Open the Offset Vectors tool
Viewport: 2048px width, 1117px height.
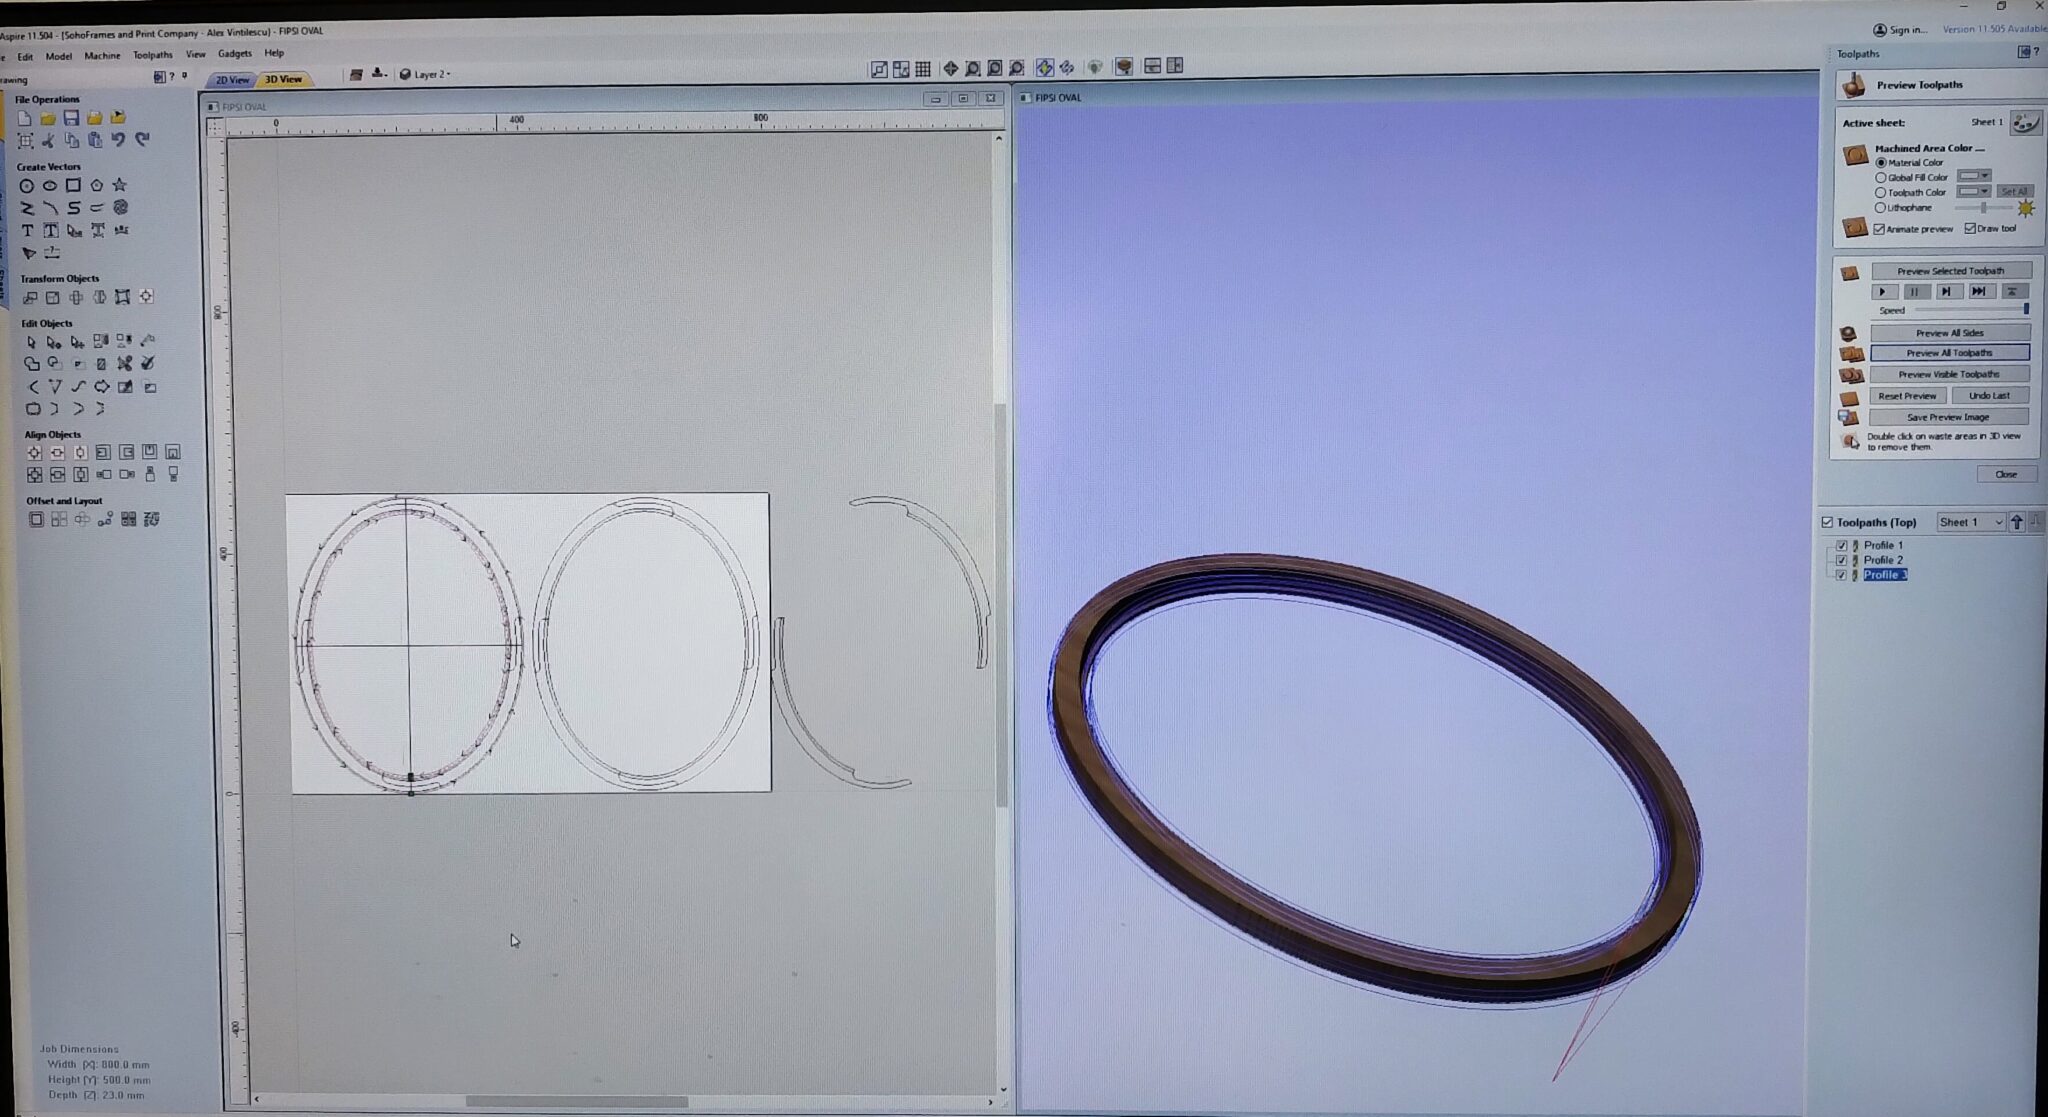click(36, 519)
